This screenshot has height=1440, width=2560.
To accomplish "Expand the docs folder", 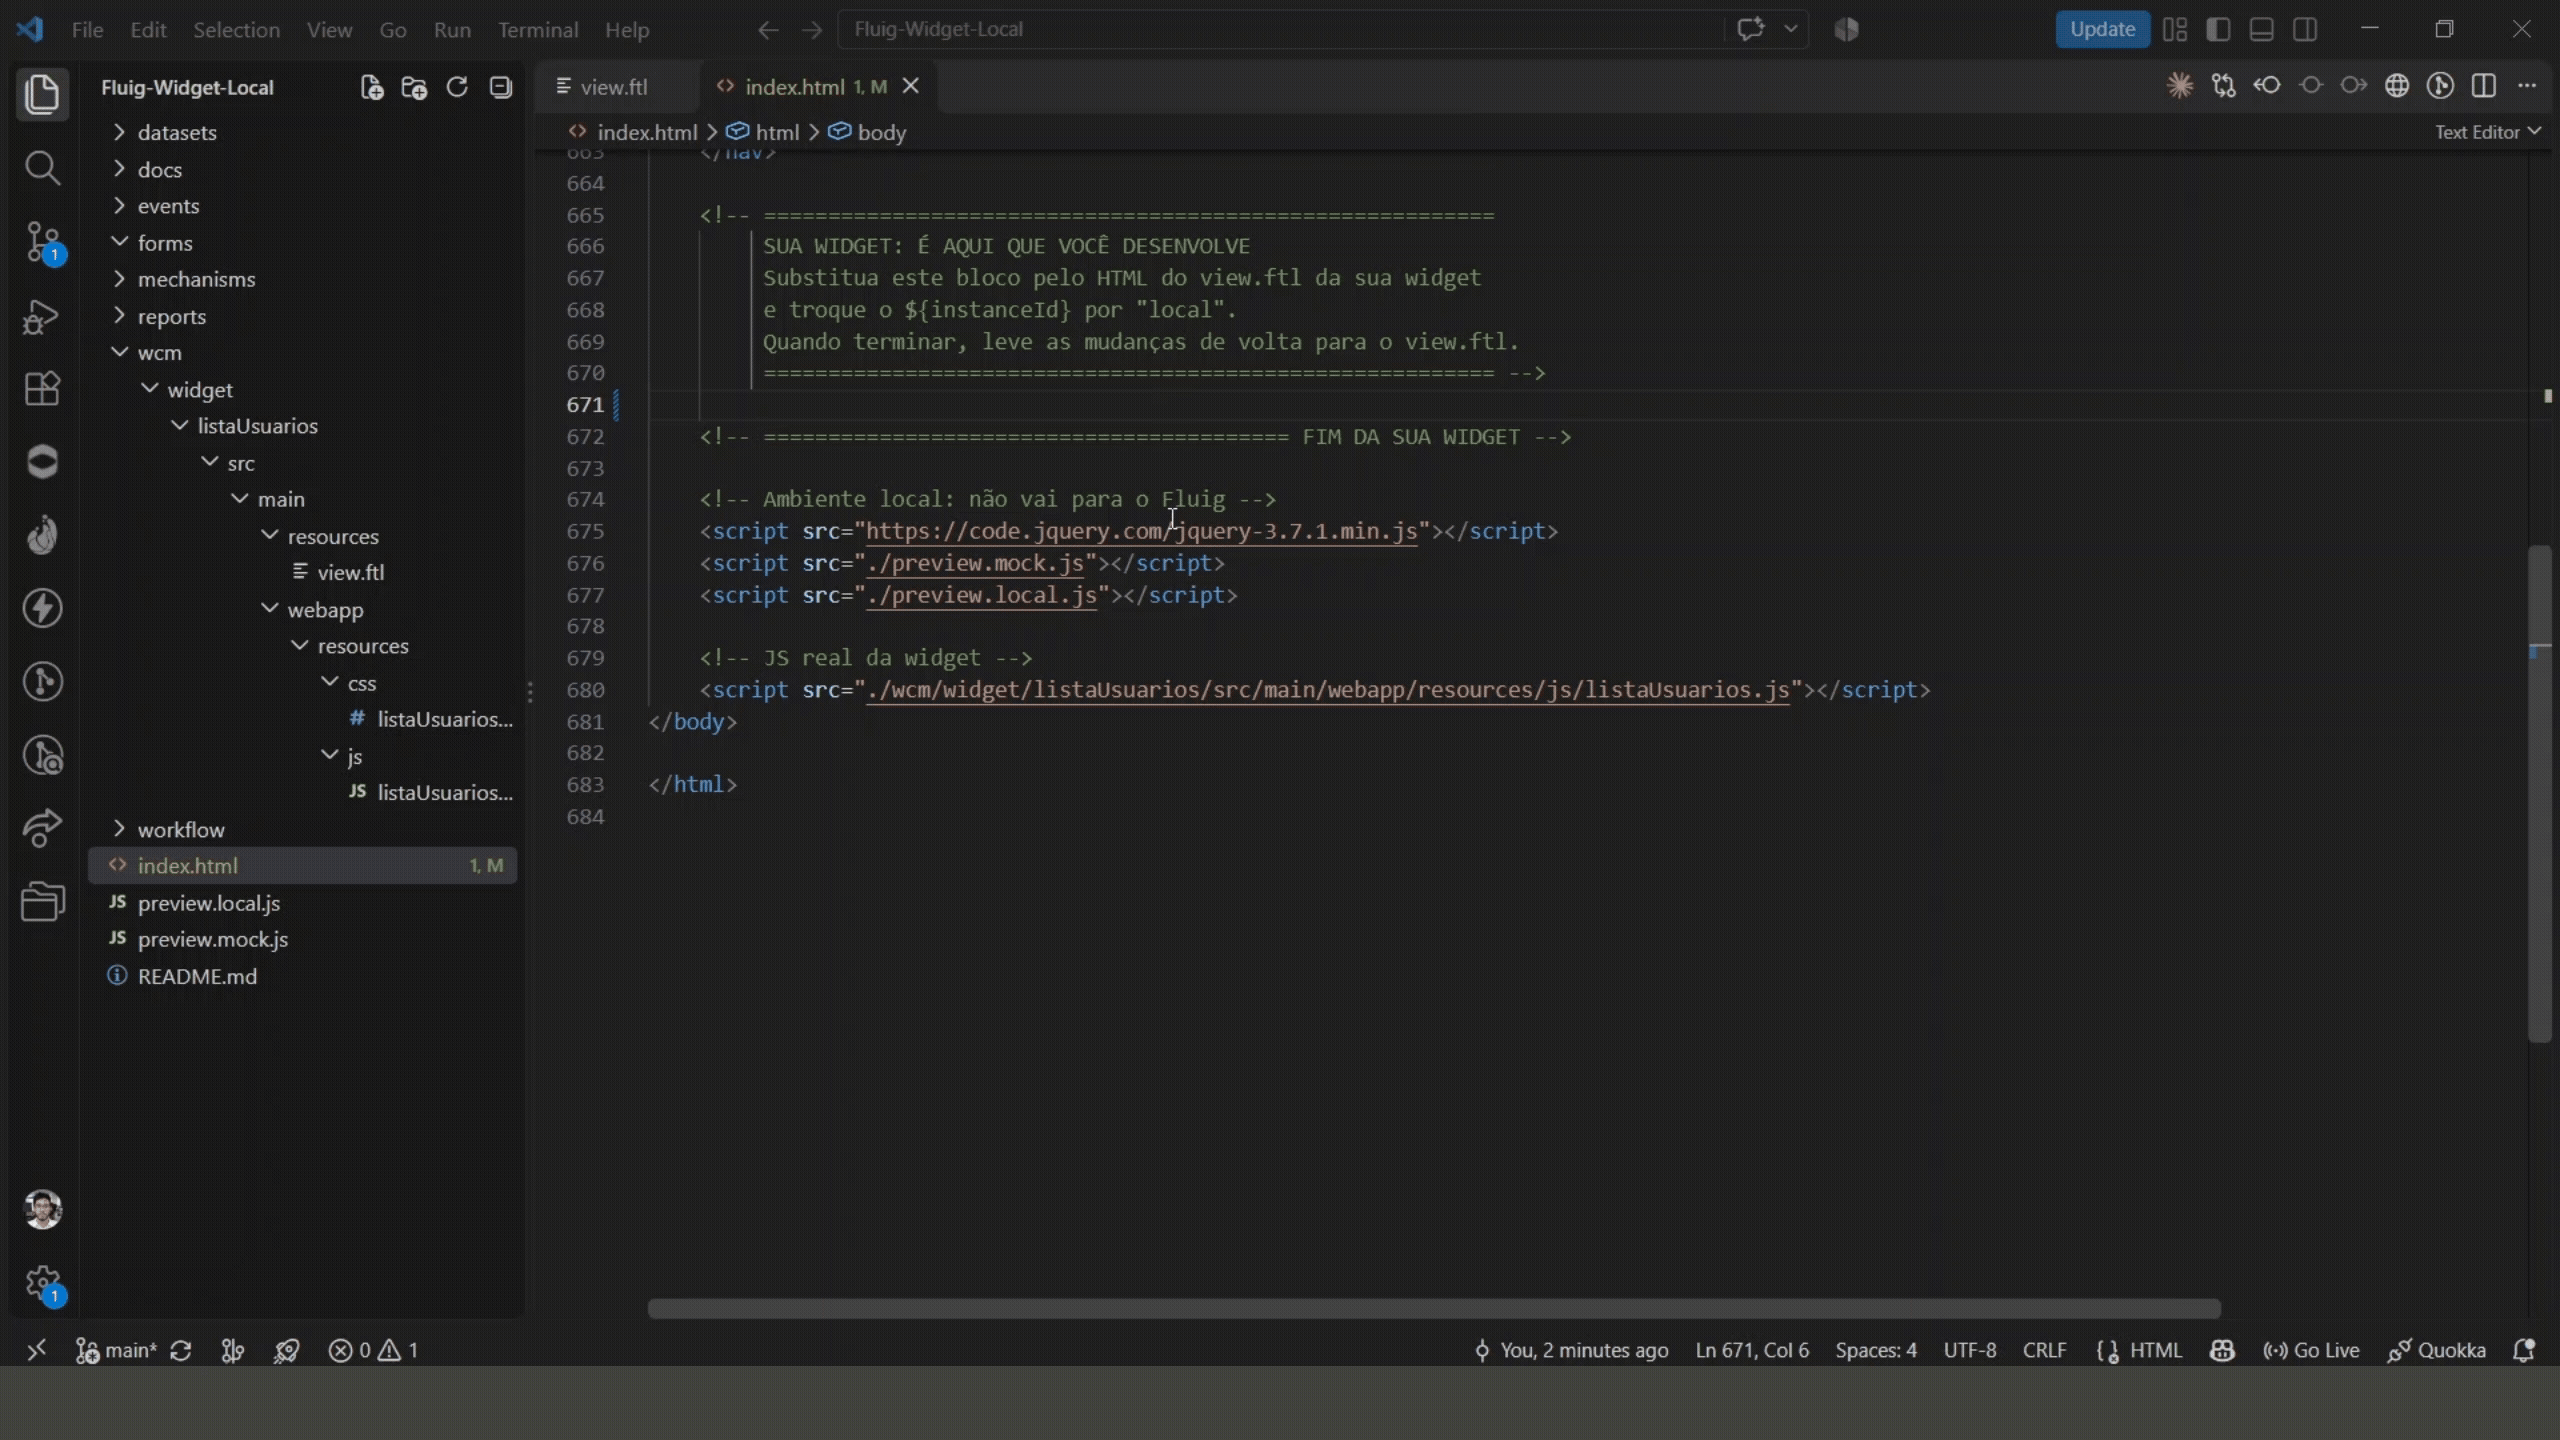I will click(x=302, y=169).
